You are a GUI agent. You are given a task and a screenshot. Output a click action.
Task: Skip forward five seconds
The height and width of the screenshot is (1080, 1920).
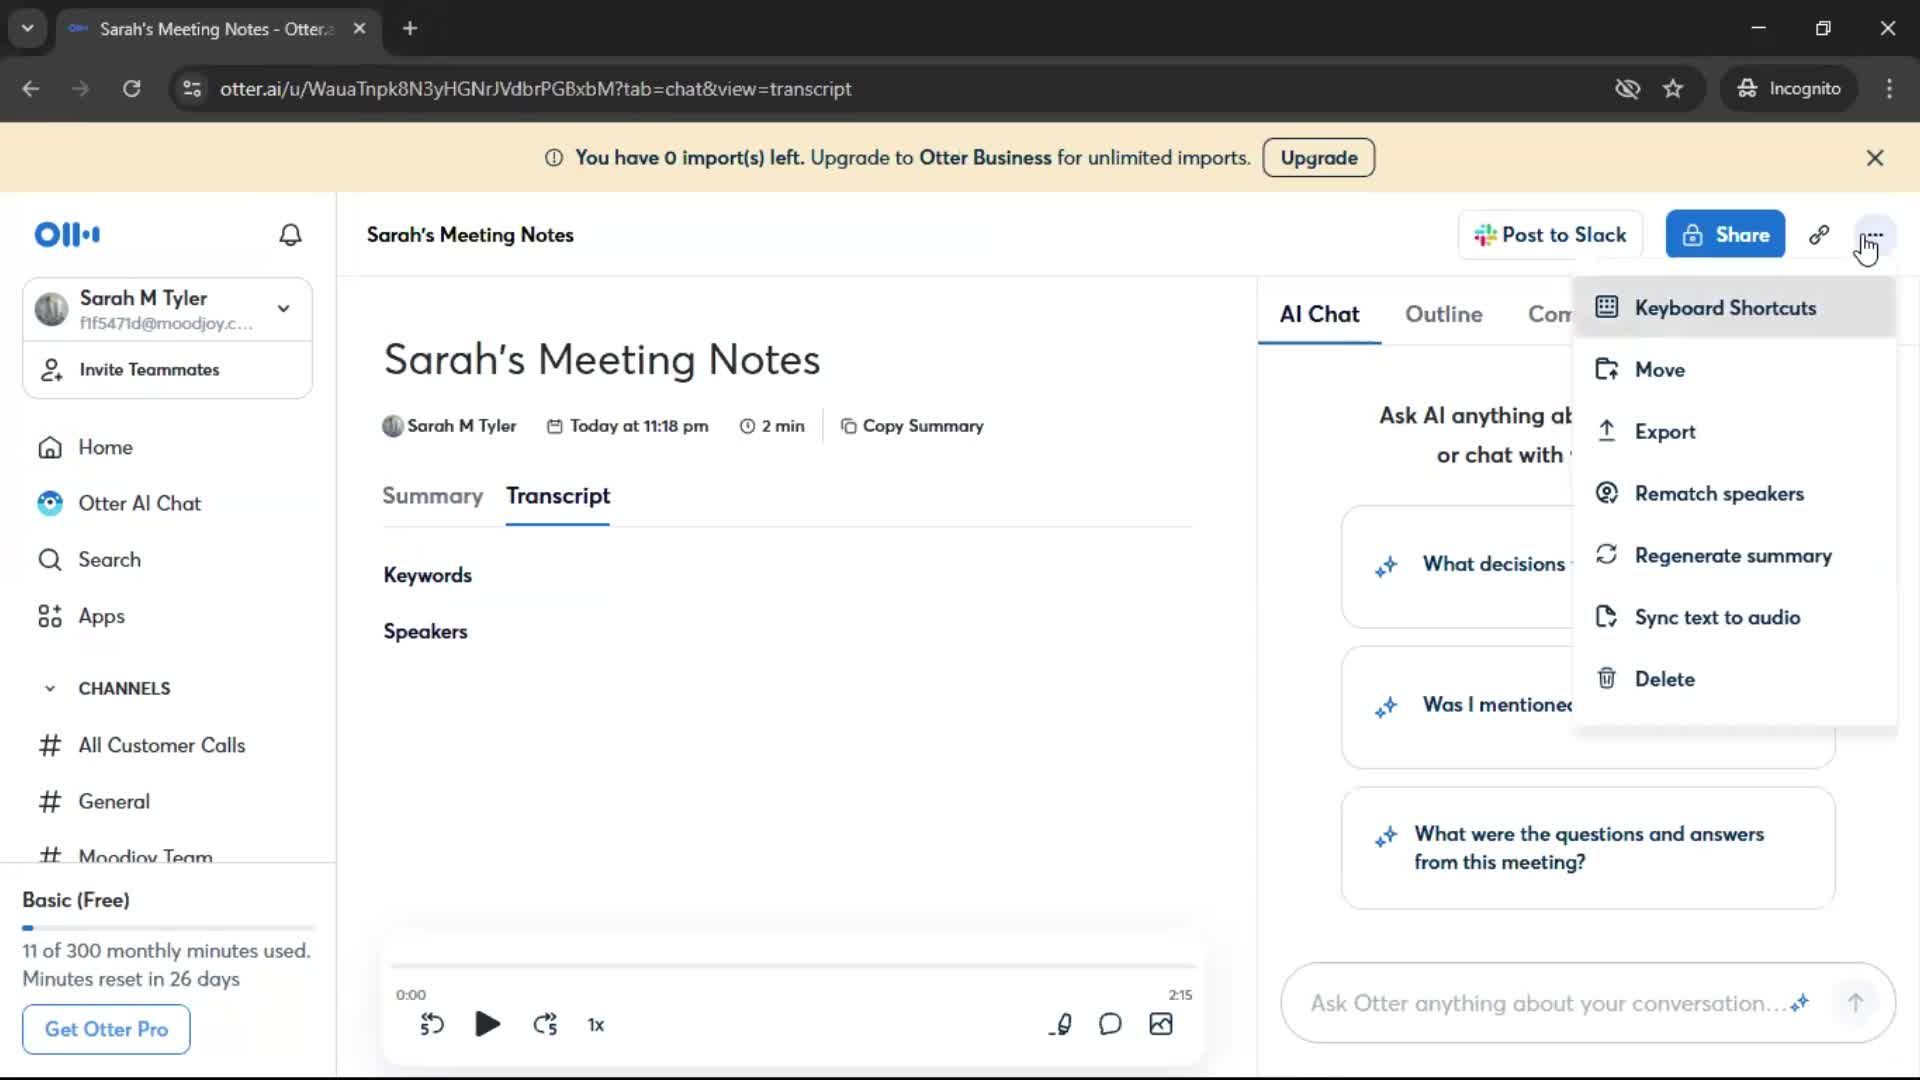point(545,1024)
